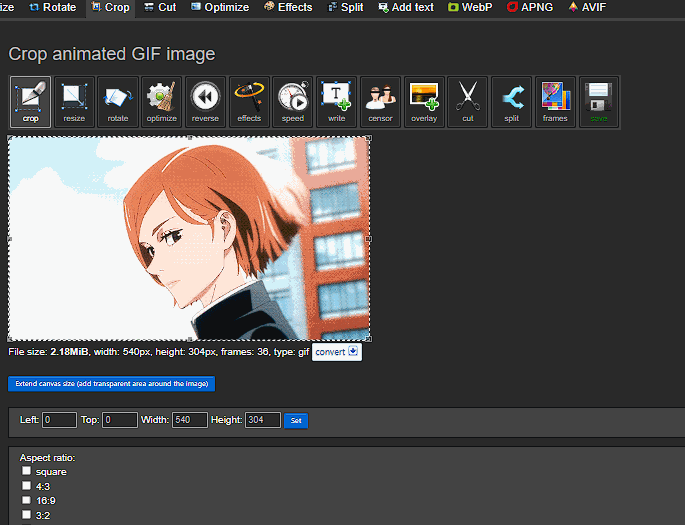Focus the Left input field
The height and width of the screenshot is (525, 685).
pos(59,420)
